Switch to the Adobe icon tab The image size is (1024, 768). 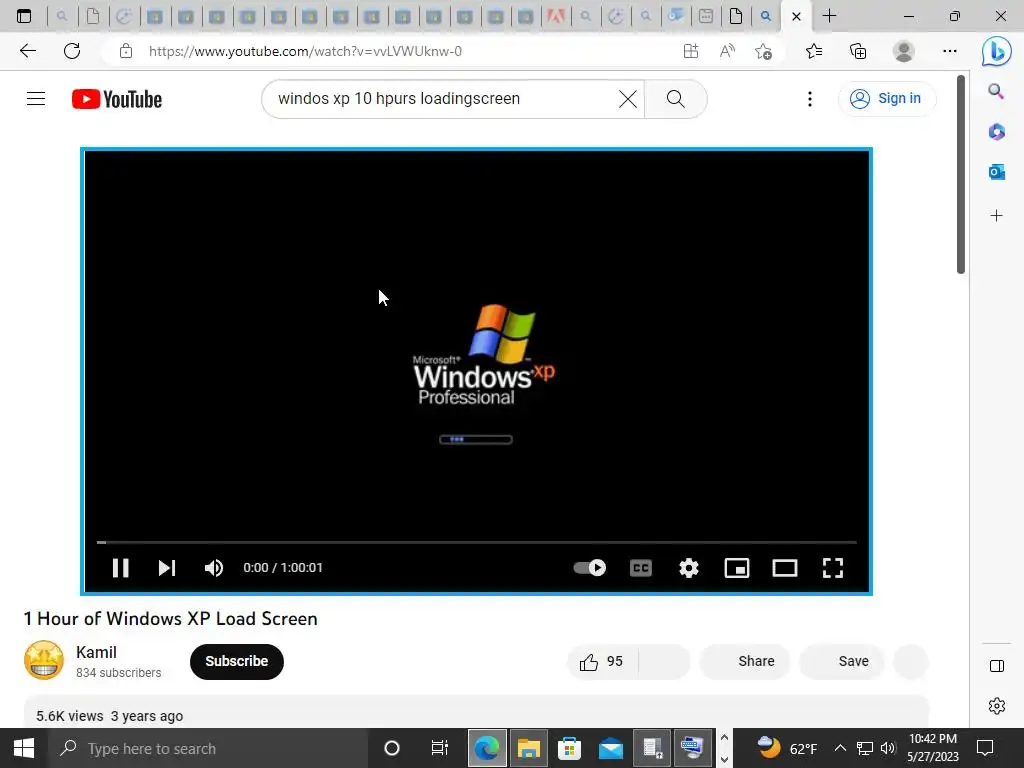tap(556, 16)
